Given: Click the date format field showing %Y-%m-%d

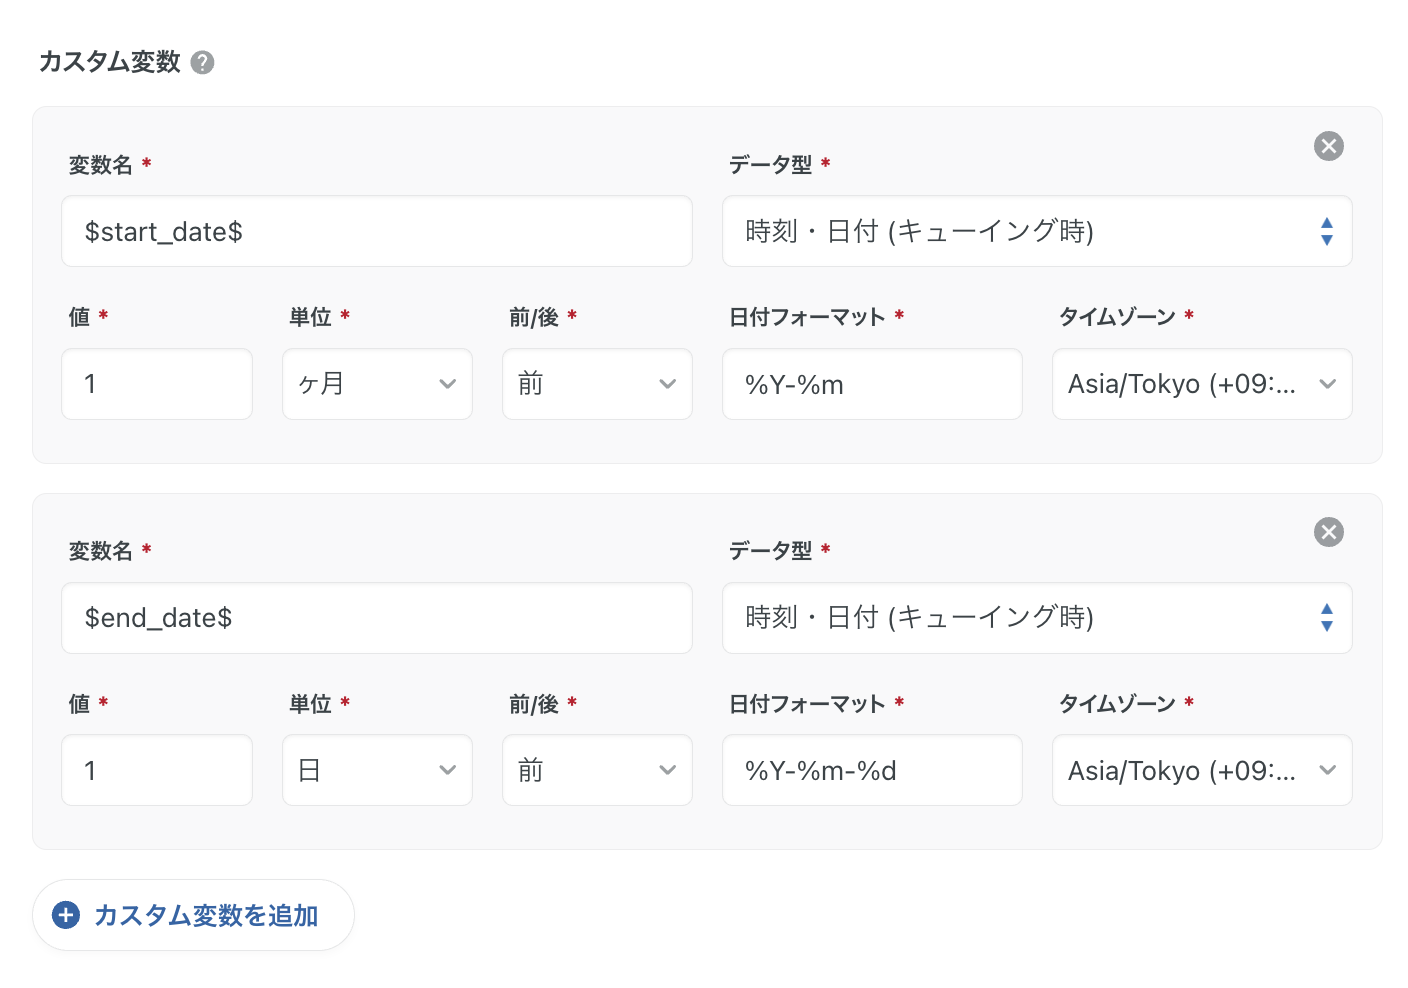Looking at the screenshot, I should coord(872,770).
